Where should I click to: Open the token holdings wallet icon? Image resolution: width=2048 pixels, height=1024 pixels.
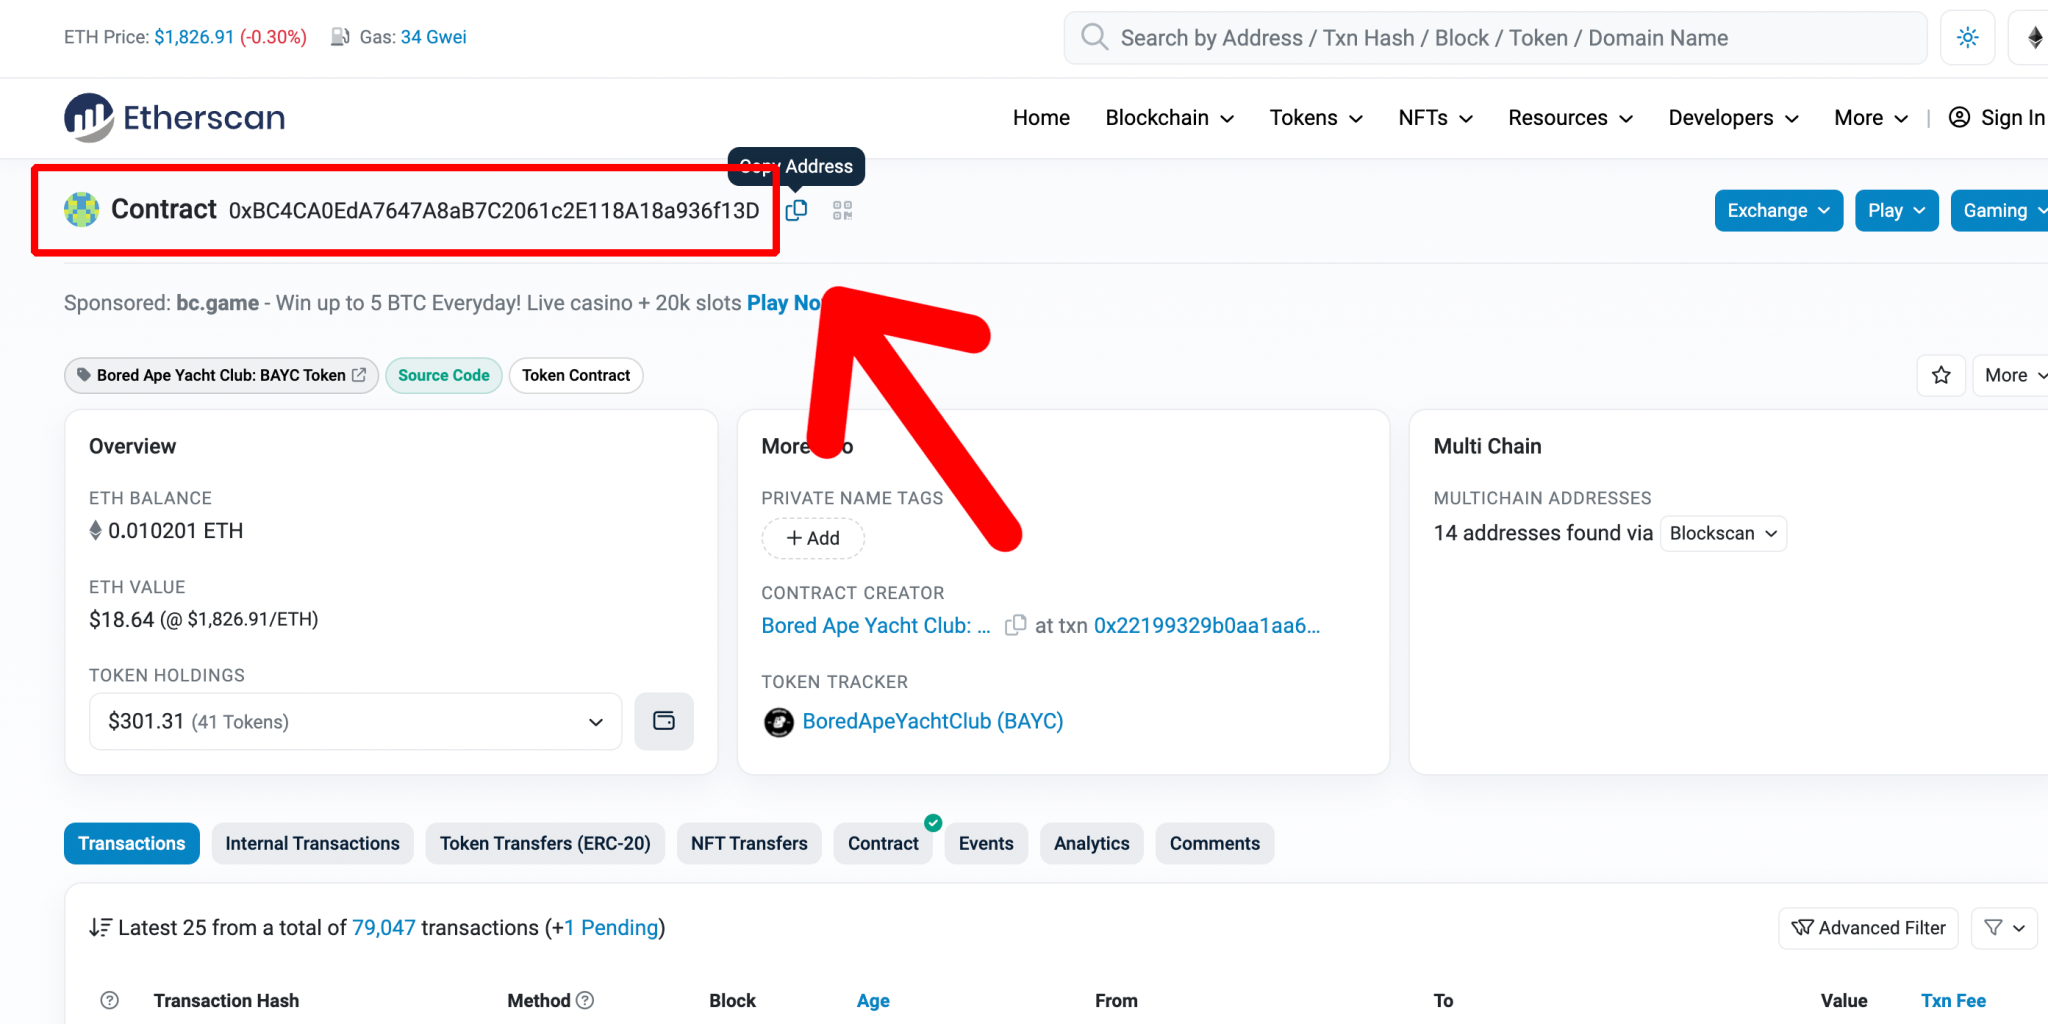pyautogui.click(x=664, y=721)
